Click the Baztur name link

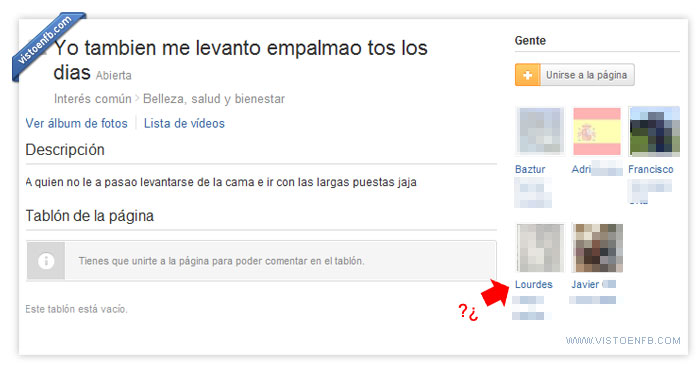pos(530,169)
